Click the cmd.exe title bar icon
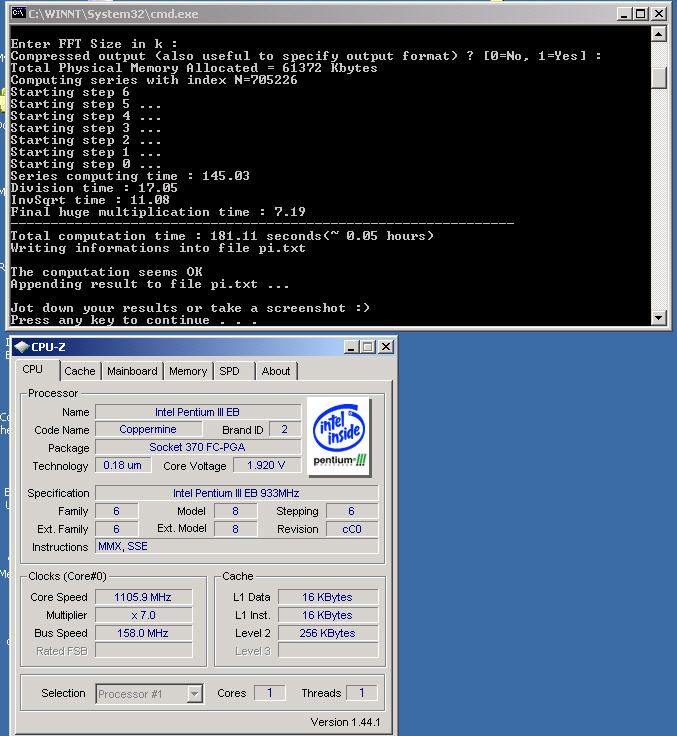Screen dimensions: 677x736 (18, 13)
